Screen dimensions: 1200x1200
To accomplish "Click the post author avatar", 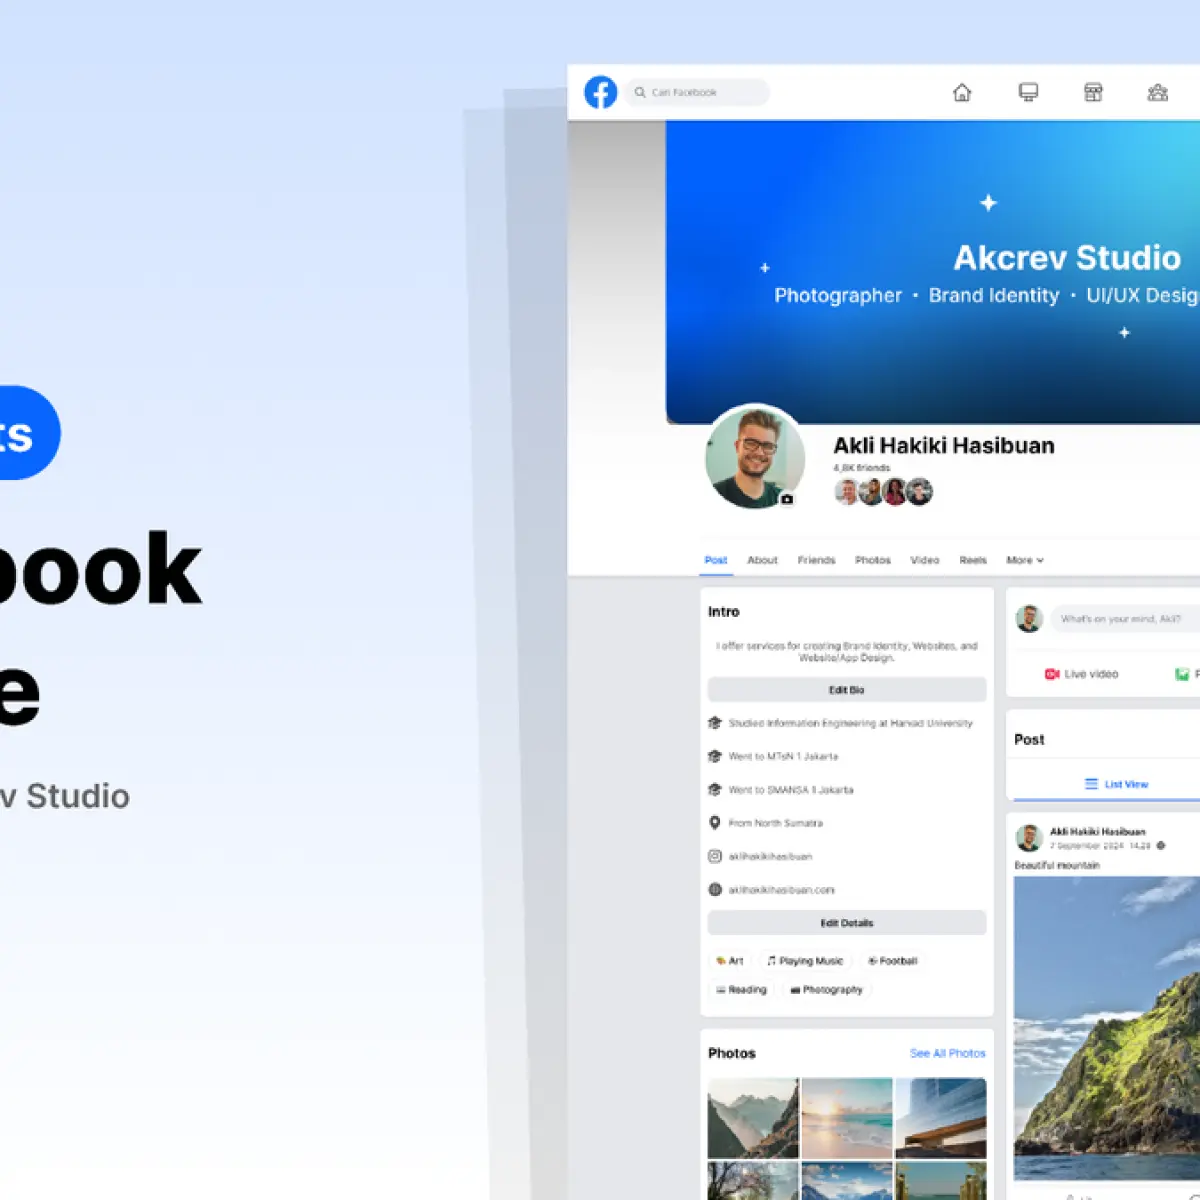I will [1029, 838].
